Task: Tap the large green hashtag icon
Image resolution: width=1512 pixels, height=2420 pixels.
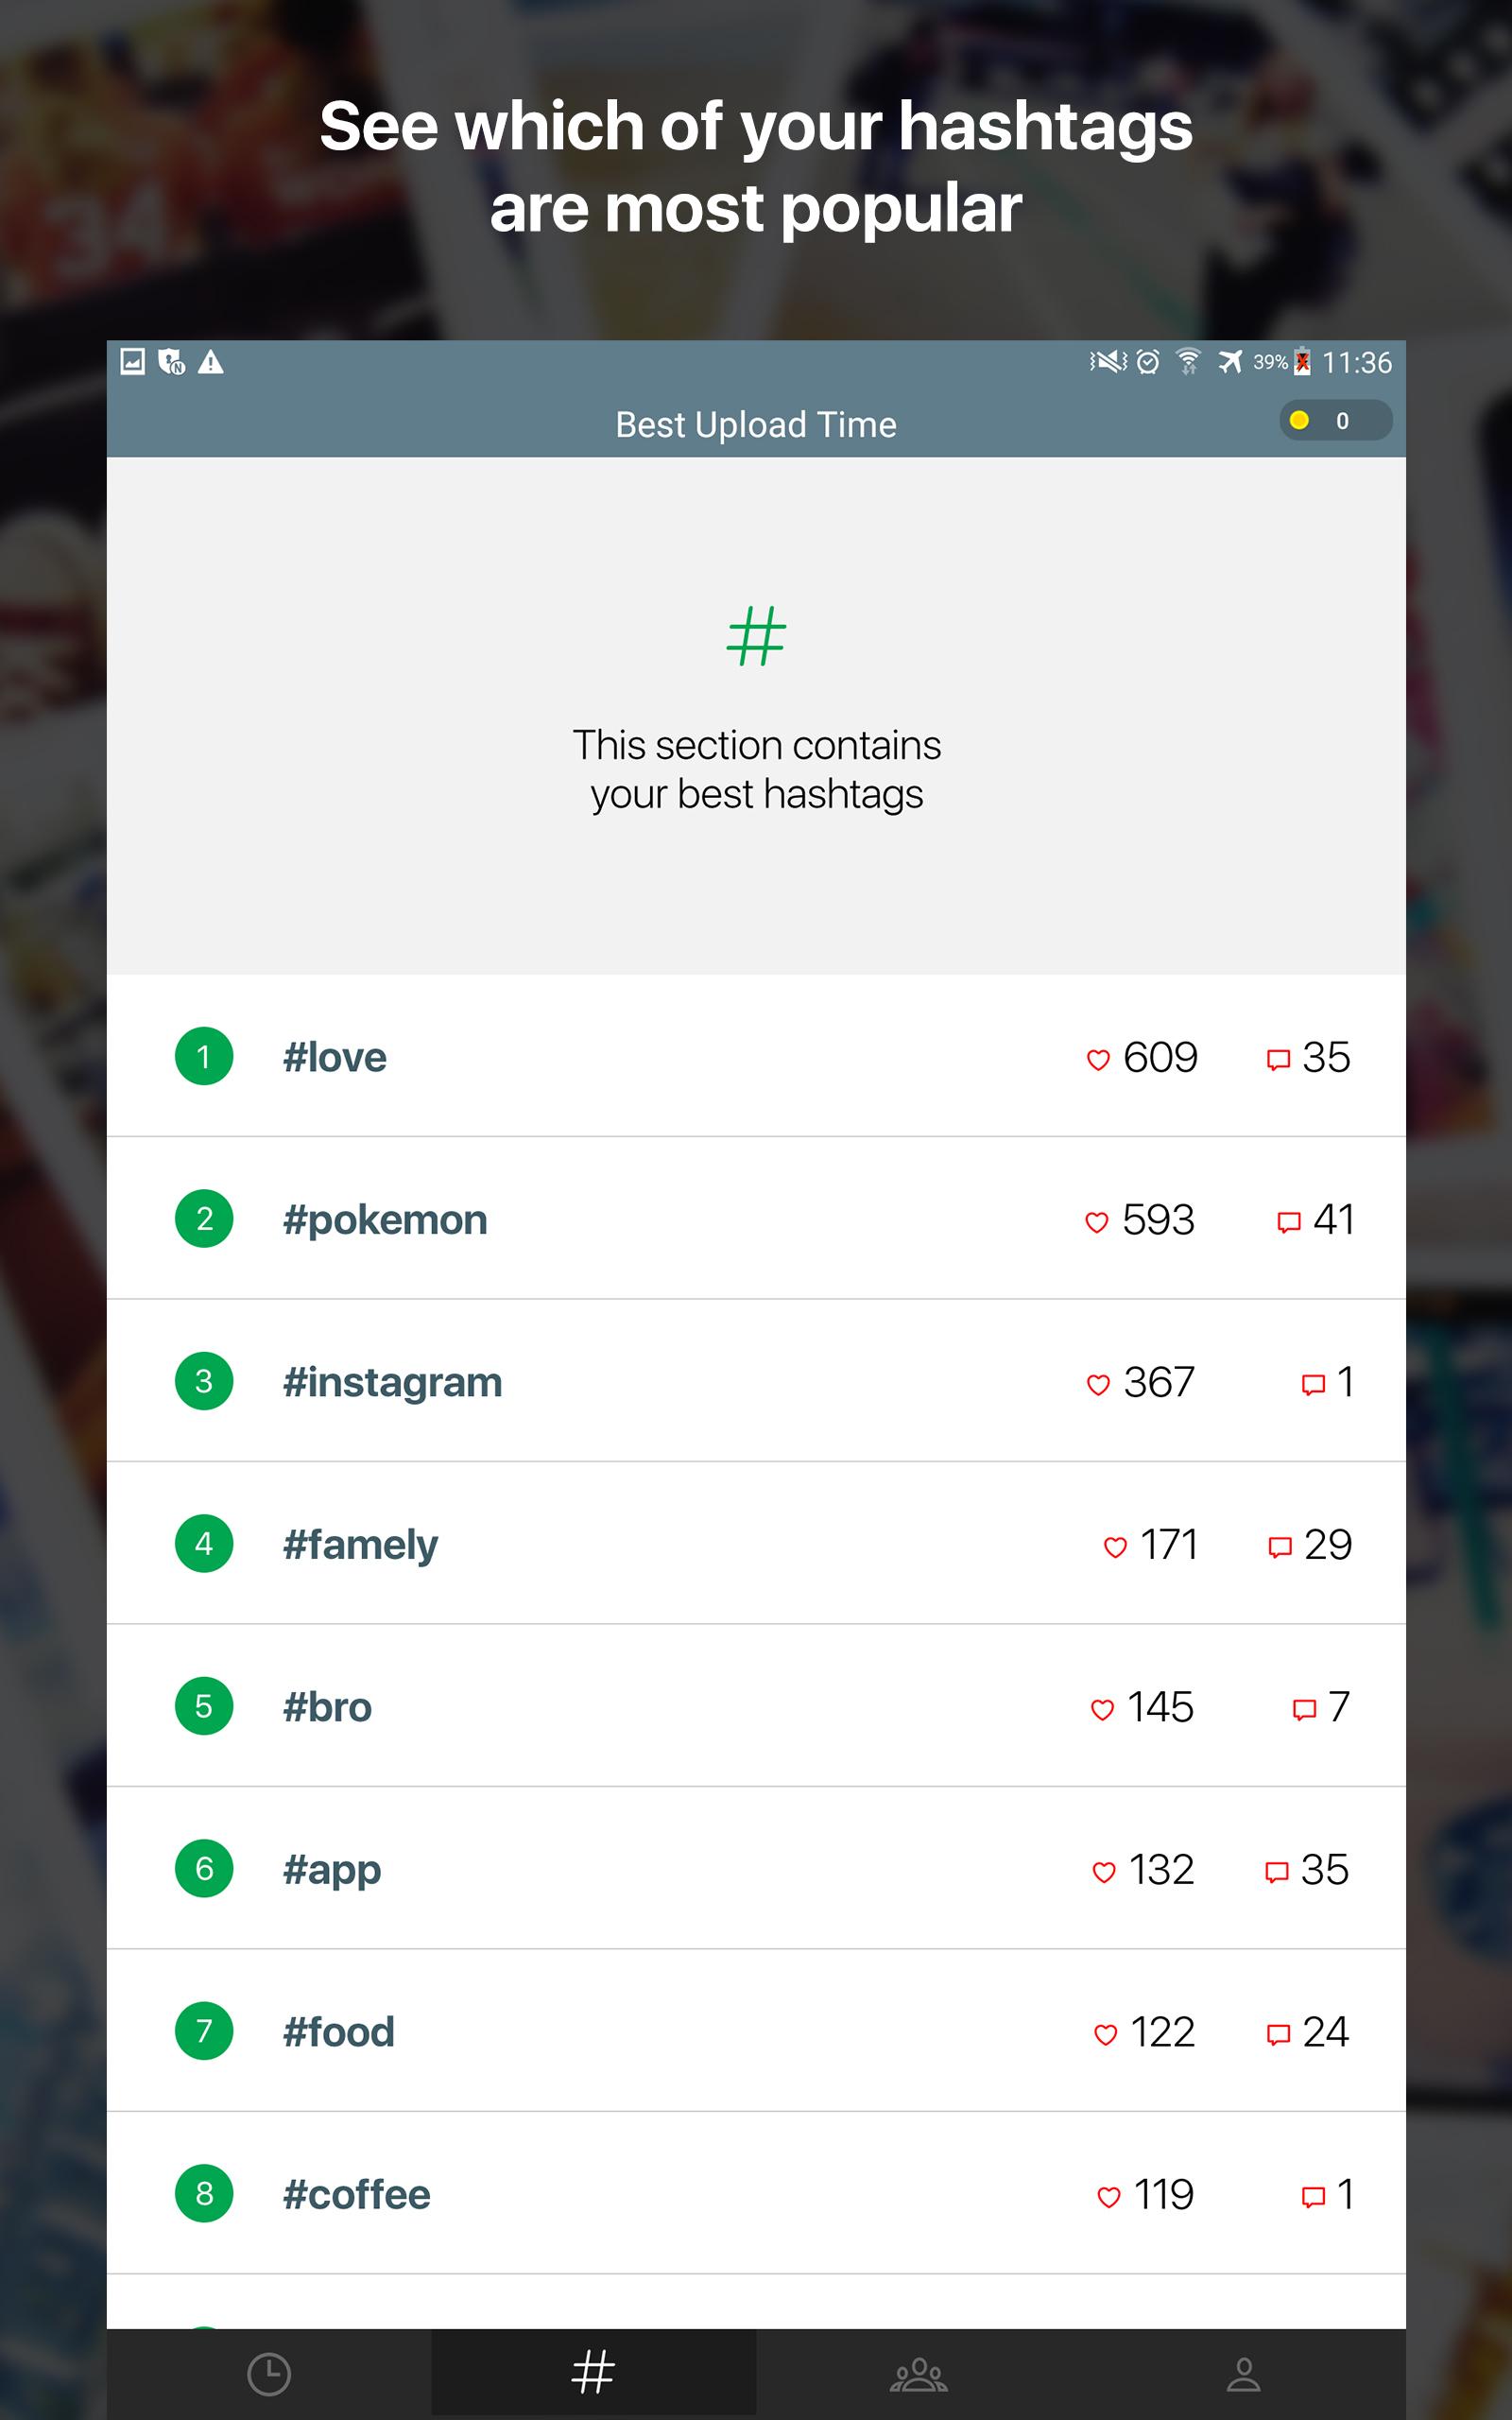Action: (756, 636)
